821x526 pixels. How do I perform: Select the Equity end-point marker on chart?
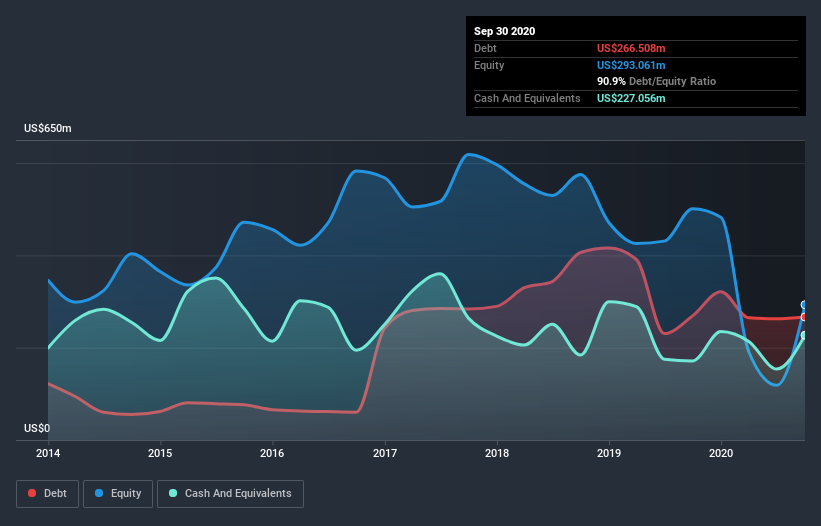click(x=804, y=305)
